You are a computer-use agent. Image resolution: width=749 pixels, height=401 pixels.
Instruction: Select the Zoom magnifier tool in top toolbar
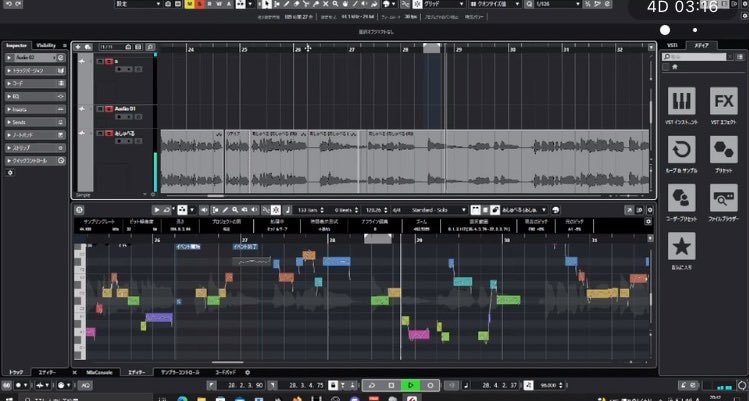[x=336, y=4]
